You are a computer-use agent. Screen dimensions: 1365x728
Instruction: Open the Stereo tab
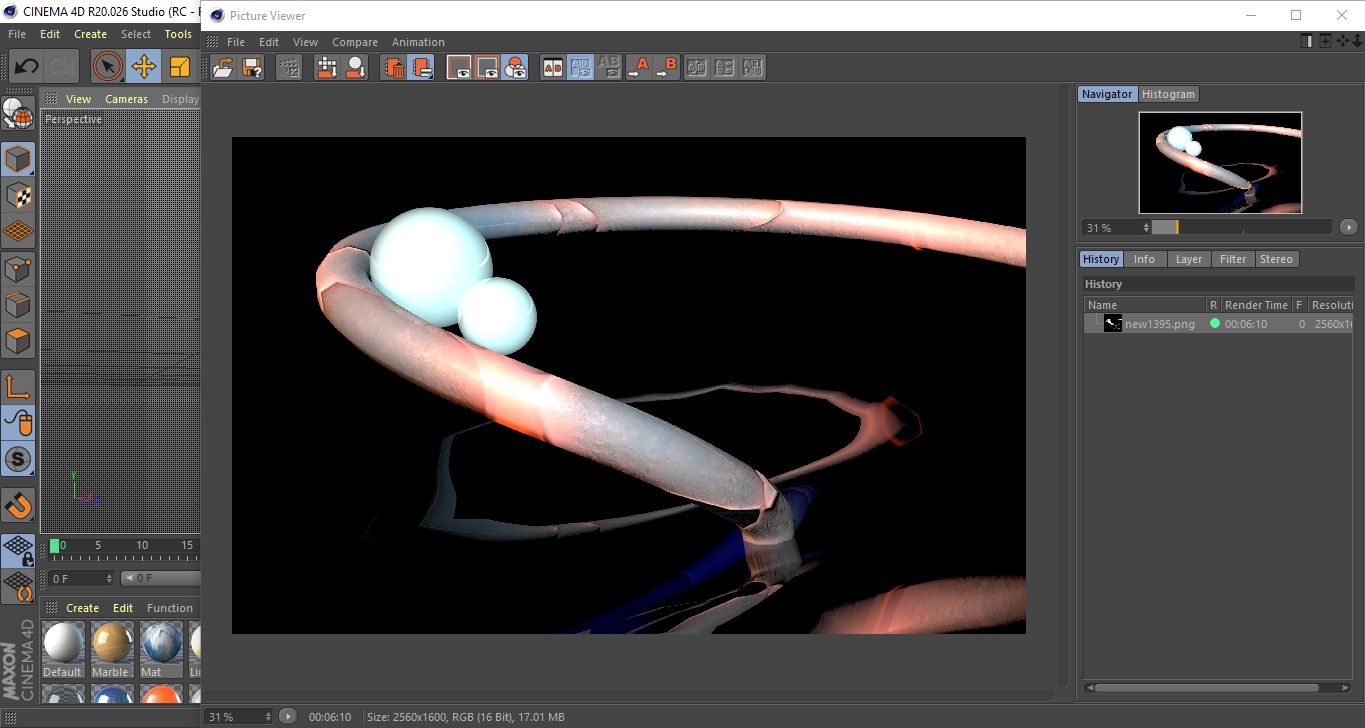[1276, 259]
